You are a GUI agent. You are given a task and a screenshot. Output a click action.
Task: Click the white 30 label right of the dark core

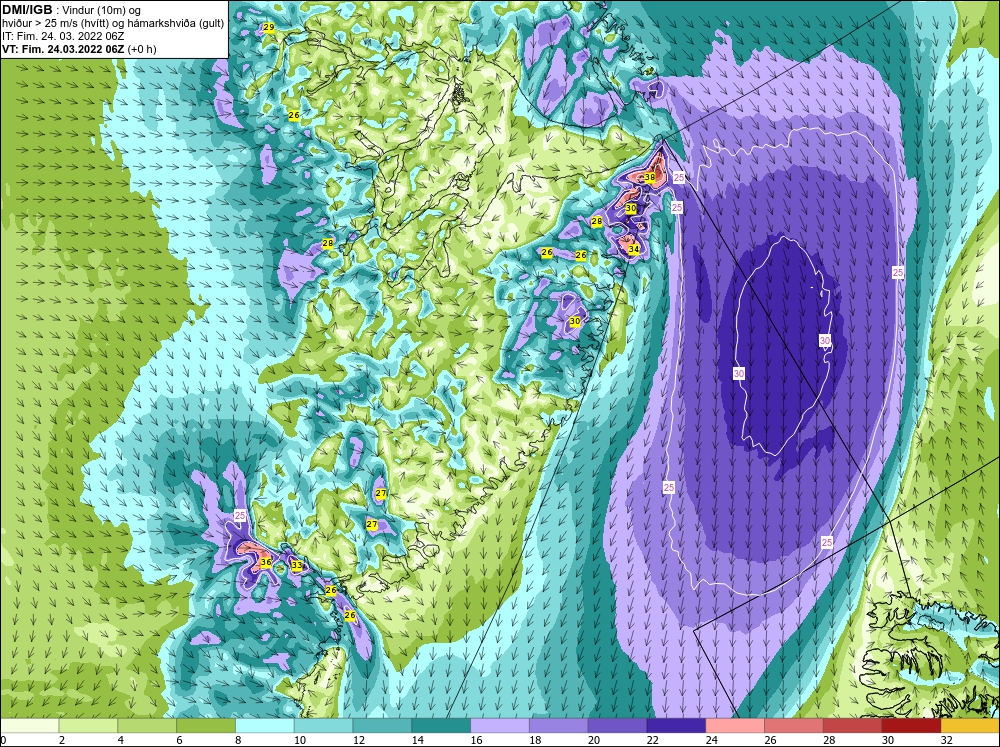pos(825,341)
